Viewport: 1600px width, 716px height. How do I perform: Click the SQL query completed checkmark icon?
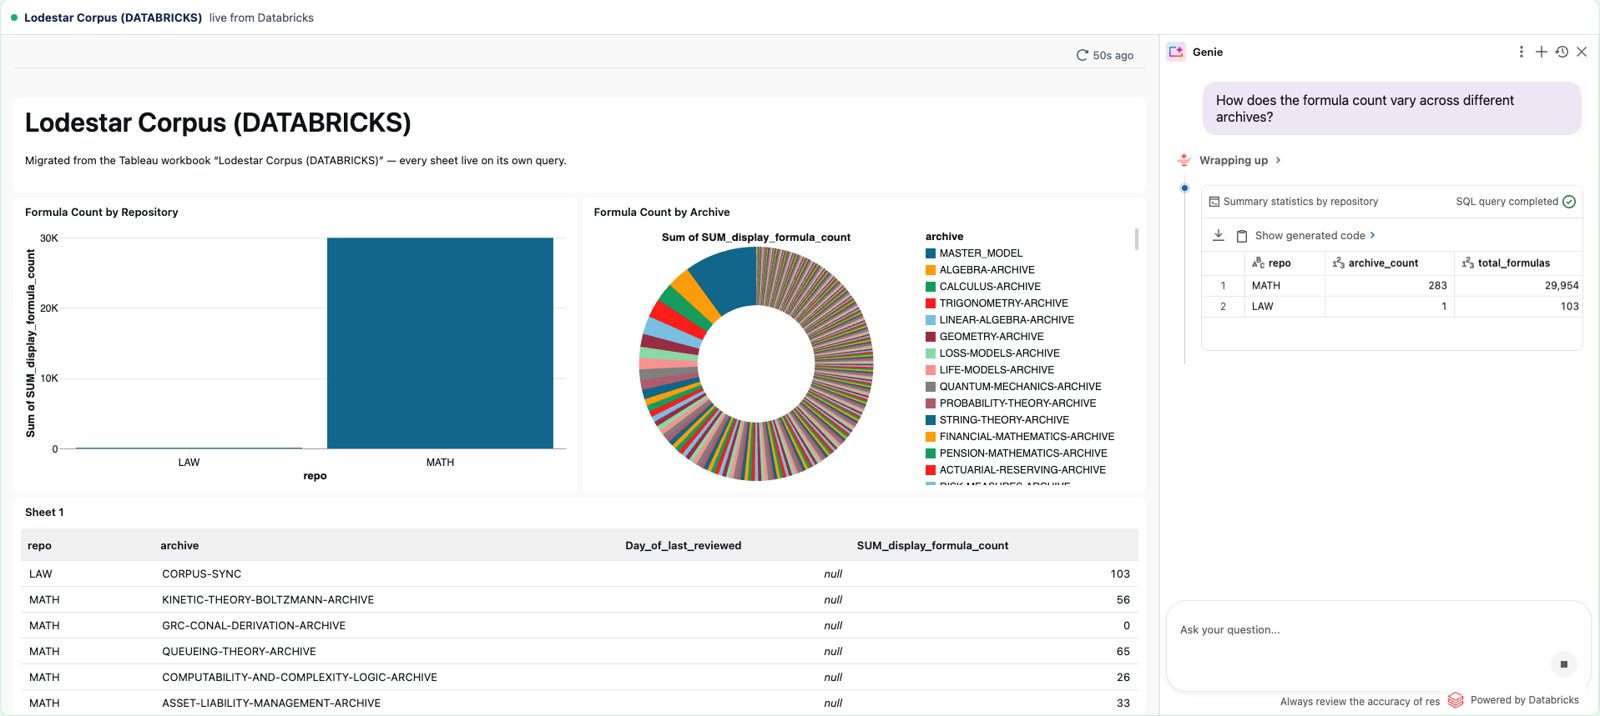[1569, 202]
